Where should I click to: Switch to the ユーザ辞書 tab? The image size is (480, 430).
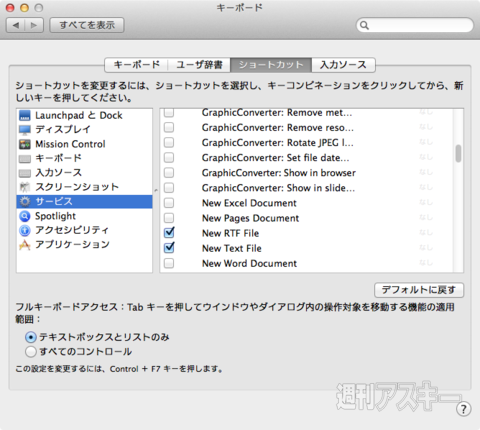click(199, 65)
